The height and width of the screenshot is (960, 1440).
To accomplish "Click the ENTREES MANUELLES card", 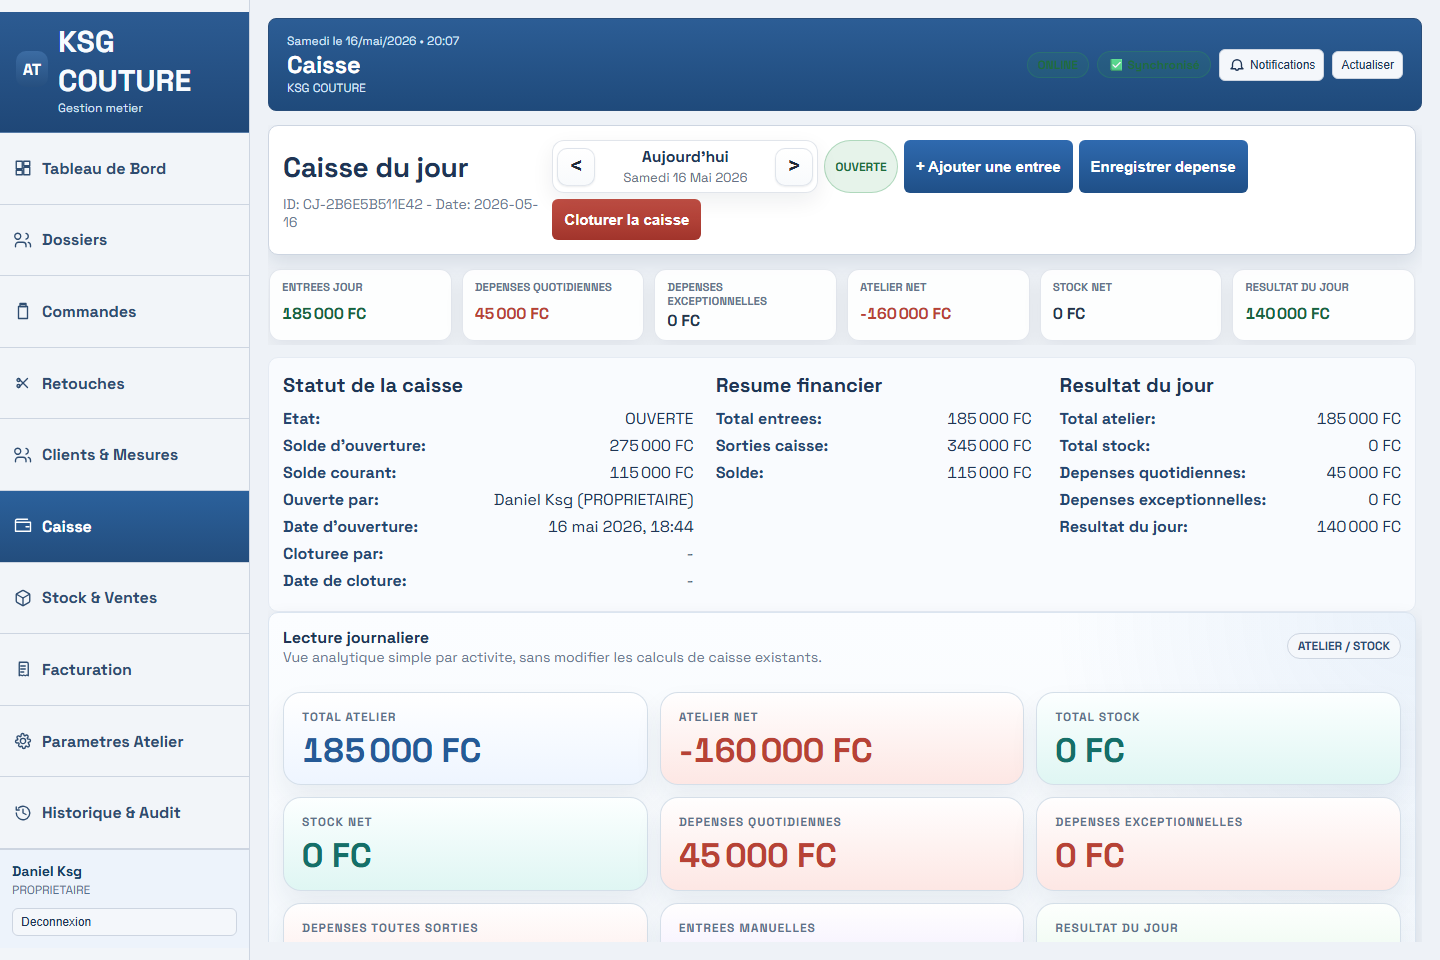I will click(x=842, y=923).
